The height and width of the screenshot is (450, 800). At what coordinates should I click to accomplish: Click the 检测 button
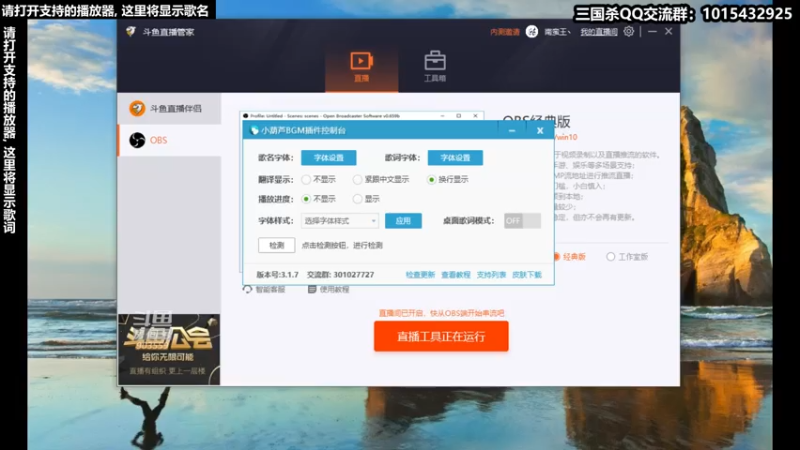pyautogui.click(x=277, y=245)
